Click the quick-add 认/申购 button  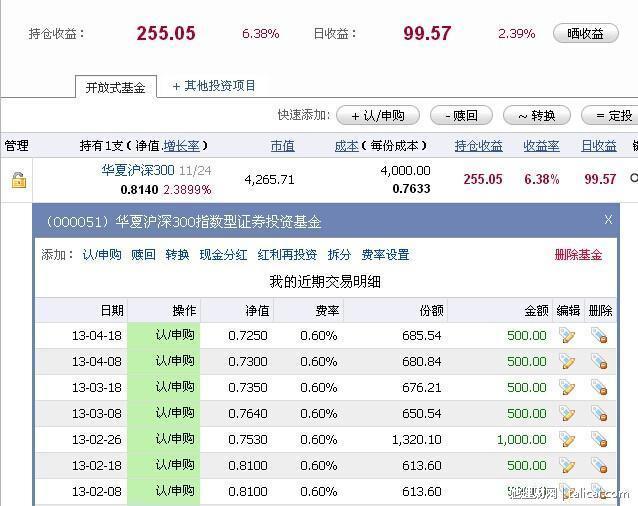pos(378,116)
